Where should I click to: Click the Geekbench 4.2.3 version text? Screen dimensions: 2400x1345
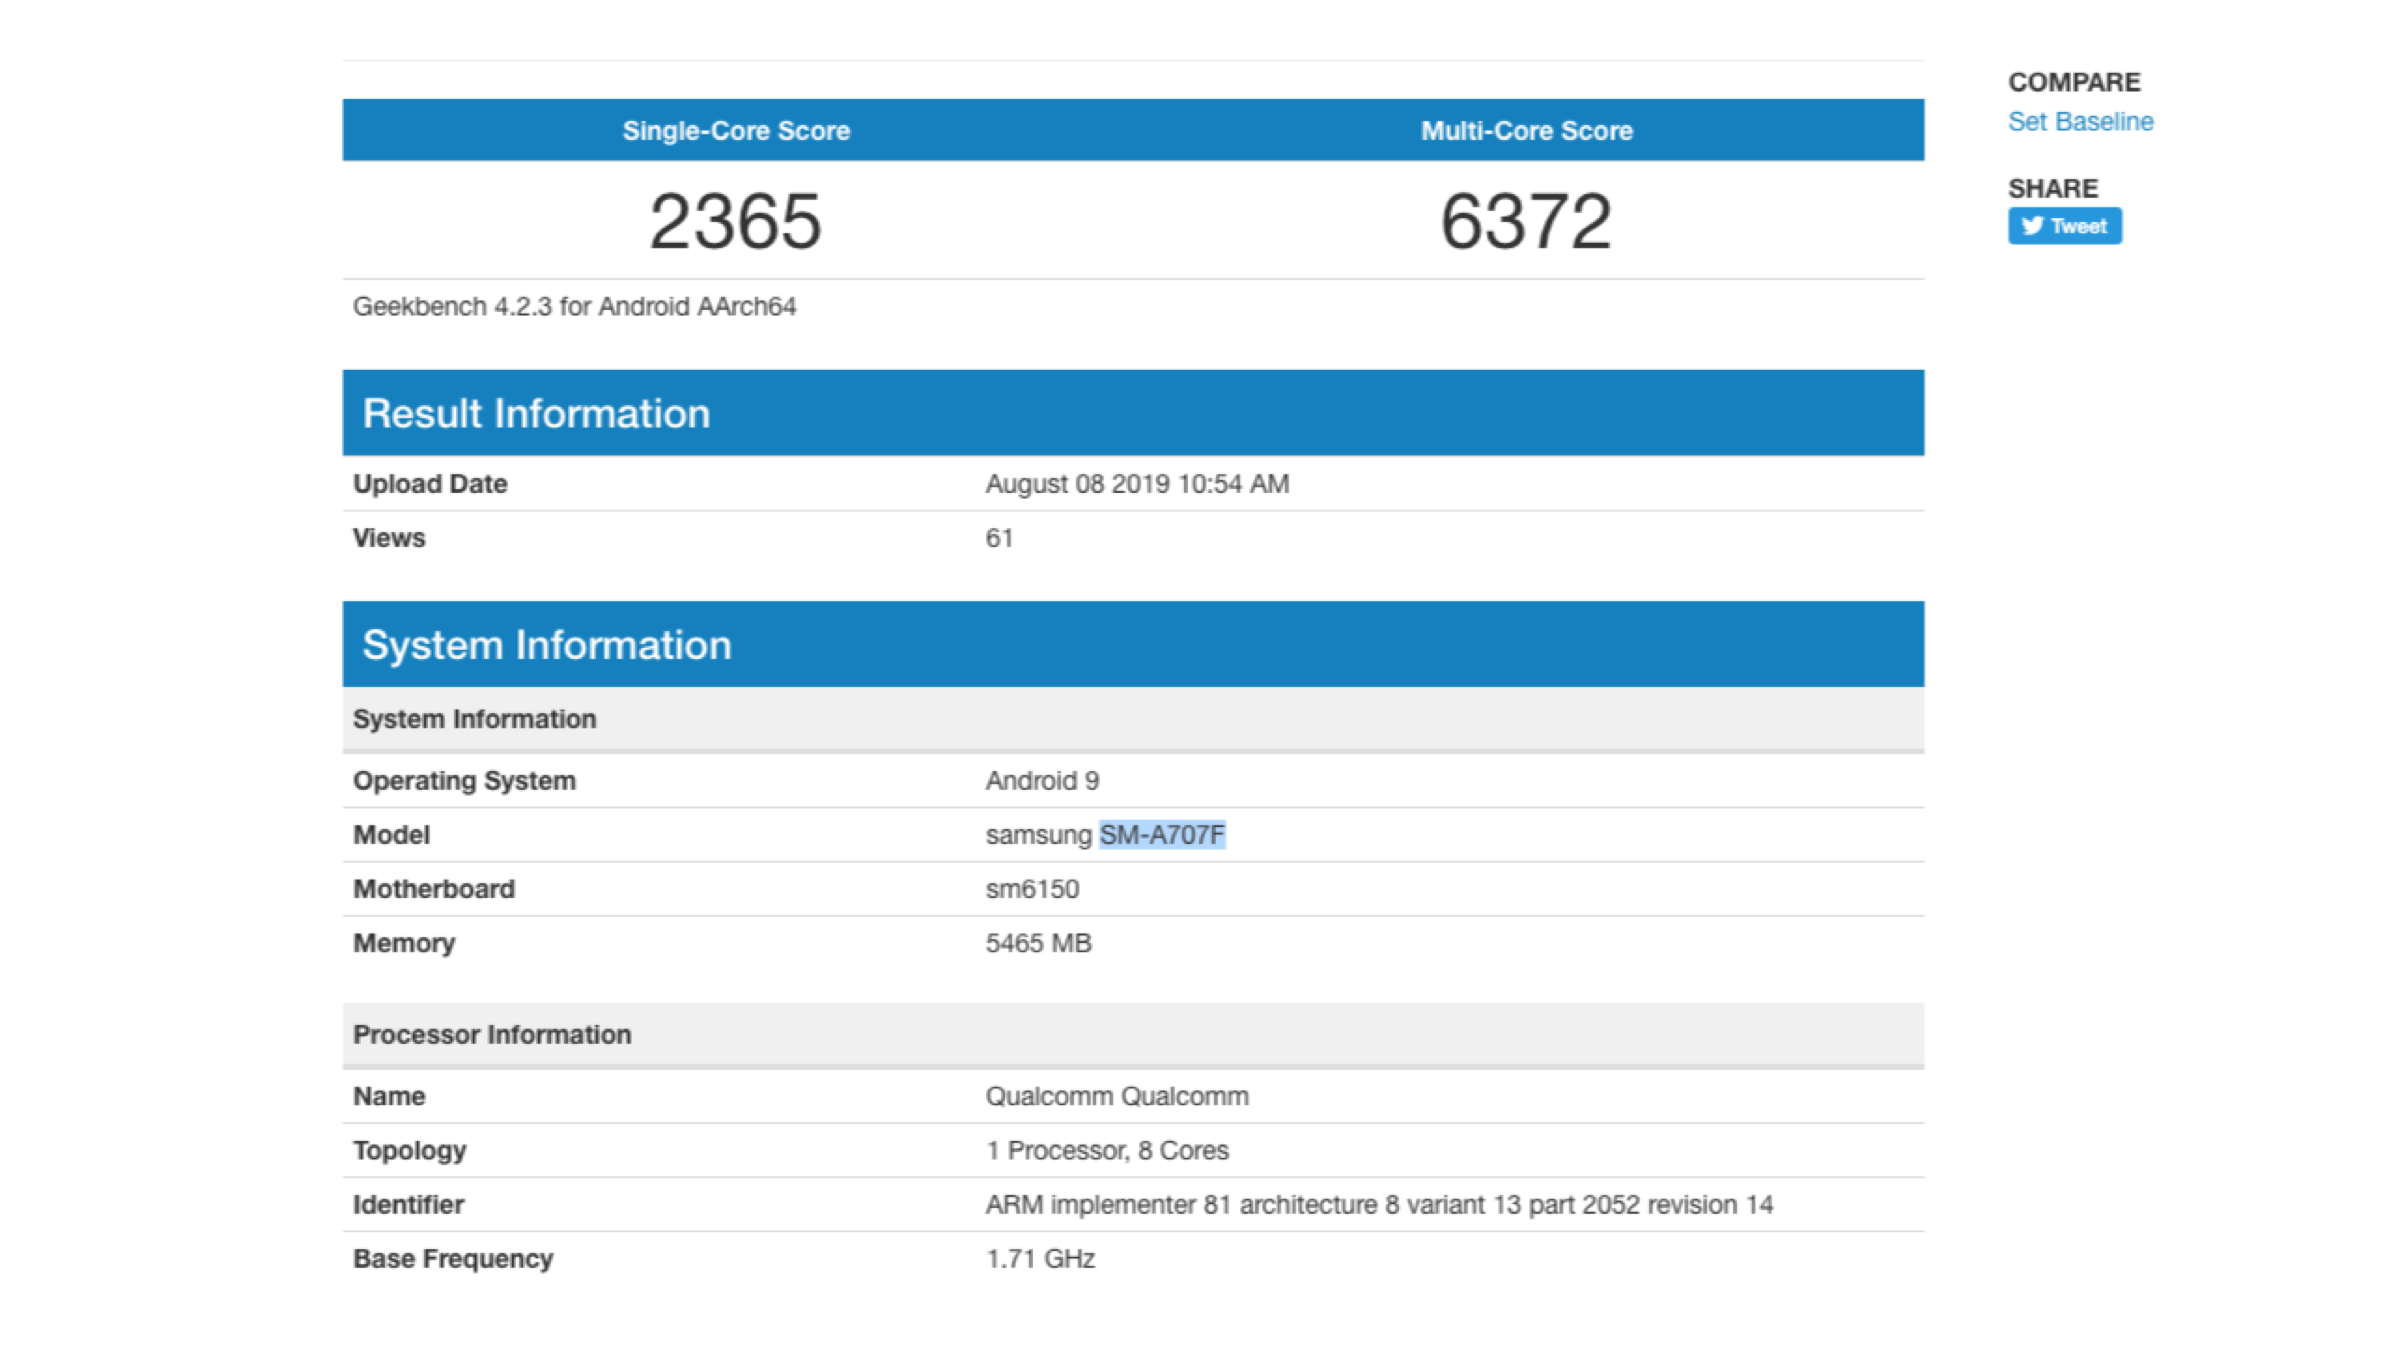pyautogui.click(x=574, y=307)
